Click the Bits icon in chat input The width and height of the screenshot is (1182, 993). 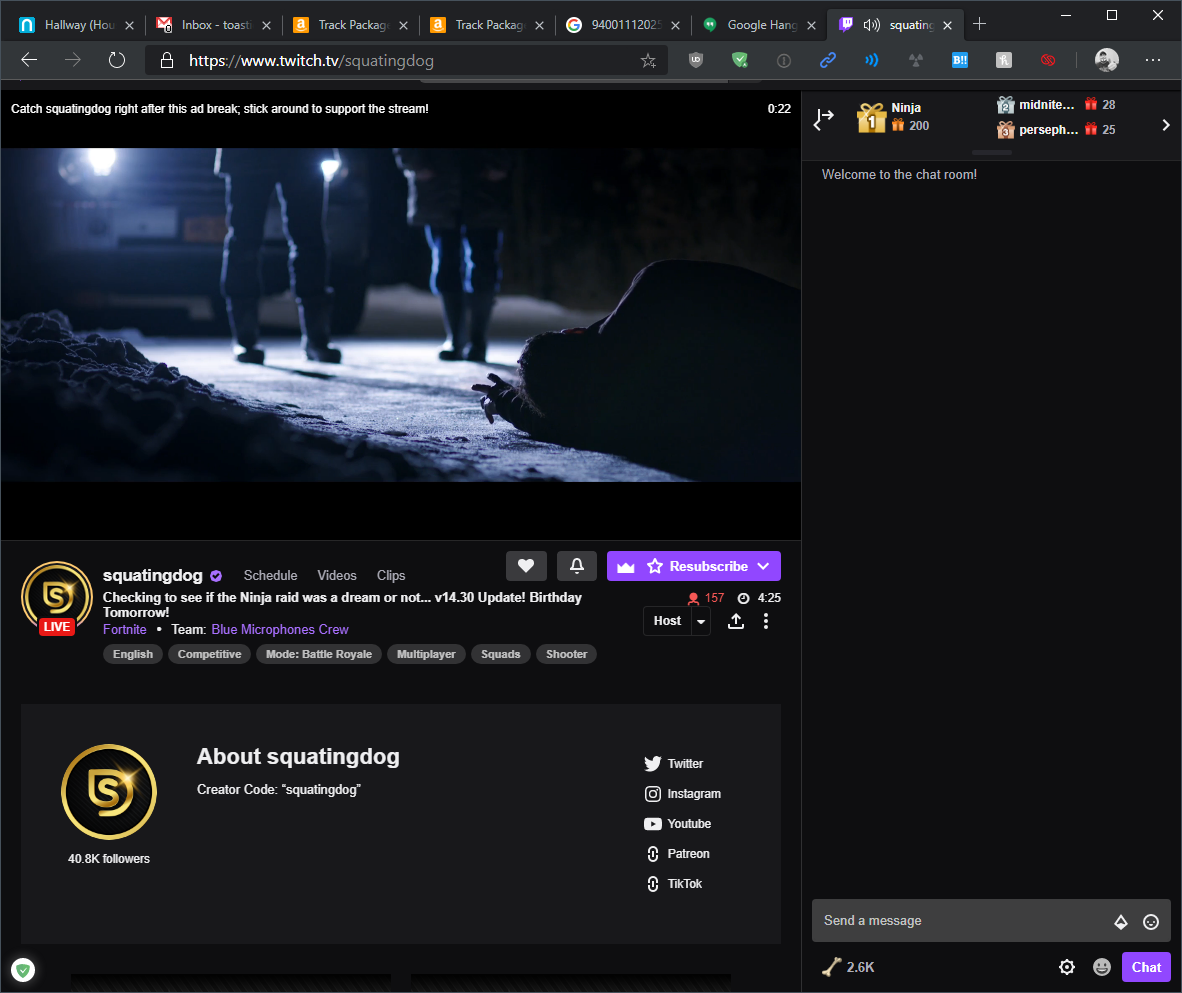click(x=1121, y=921)
